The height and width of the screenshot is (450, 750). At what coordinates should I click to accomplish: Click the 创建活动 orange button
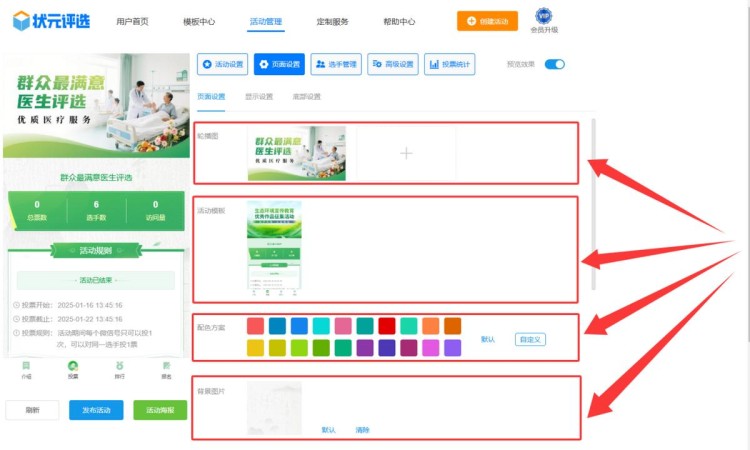pos(488,21)
